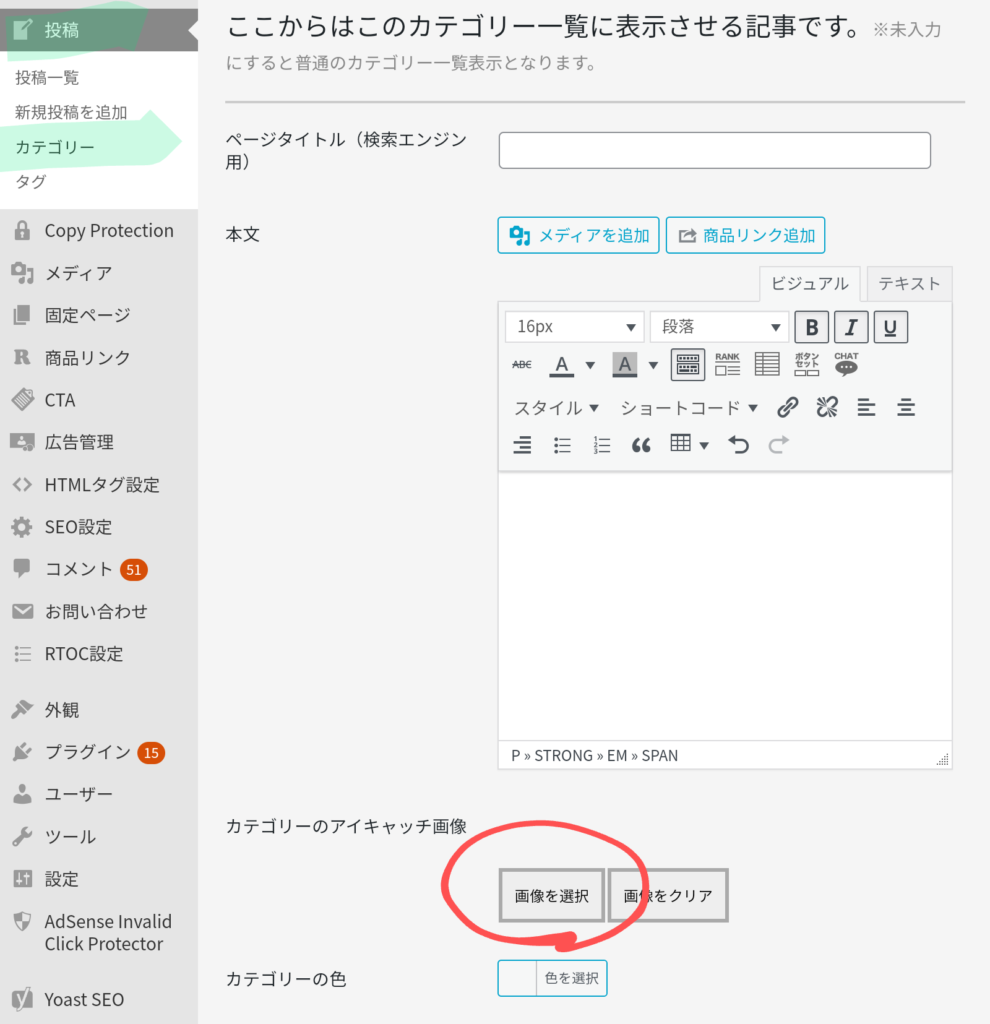Switch to ビジュアル editor tab

pyautogui.click(x=810, y=283)
